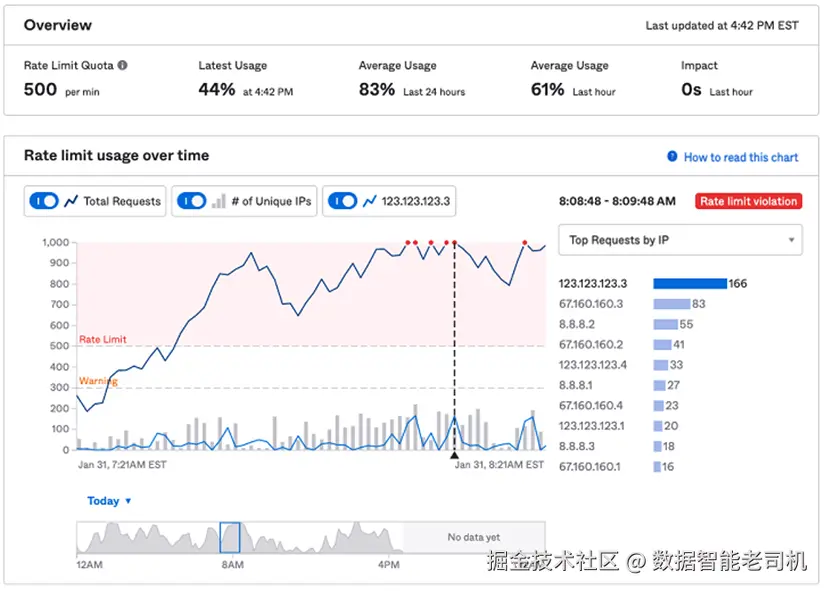Screen dimensions: 825x591
Task: Click the Total Requests line chart icon
Action: tap(71, 201)
